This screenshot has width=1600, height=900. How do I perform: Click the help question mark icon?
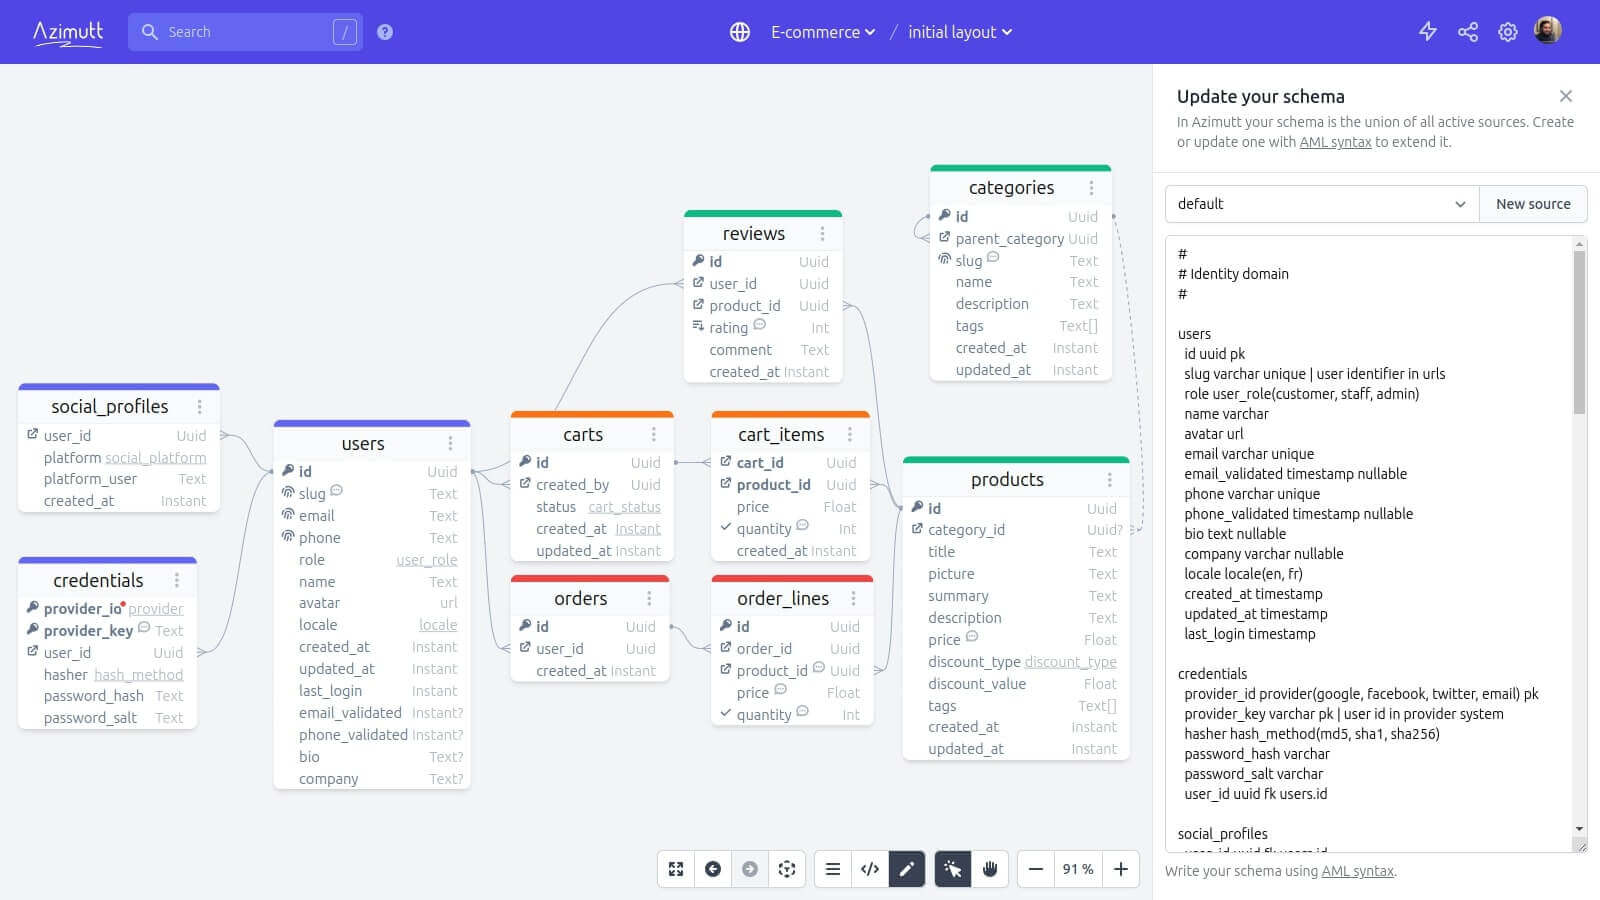[x=385, y=32]
